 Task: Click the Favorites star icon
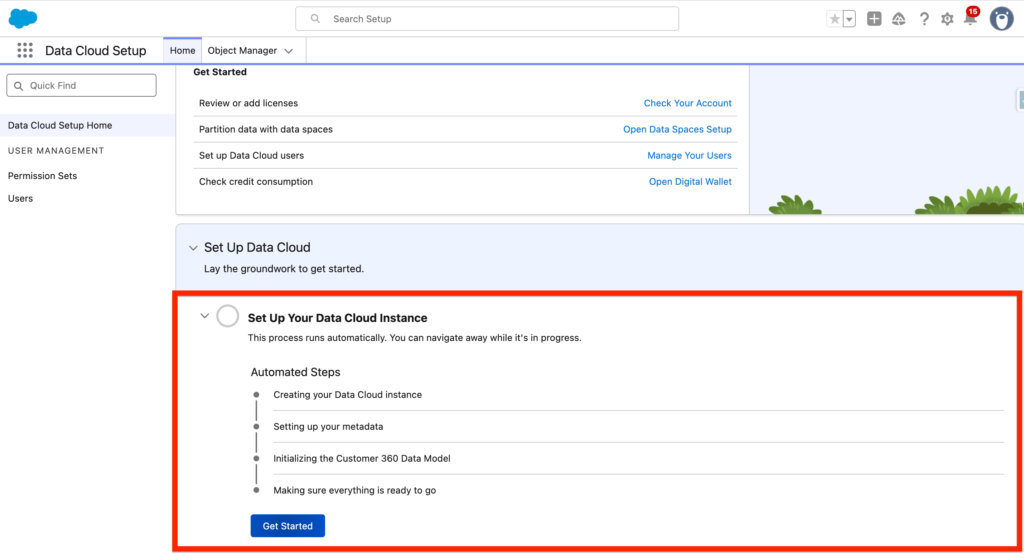point(834,19)
